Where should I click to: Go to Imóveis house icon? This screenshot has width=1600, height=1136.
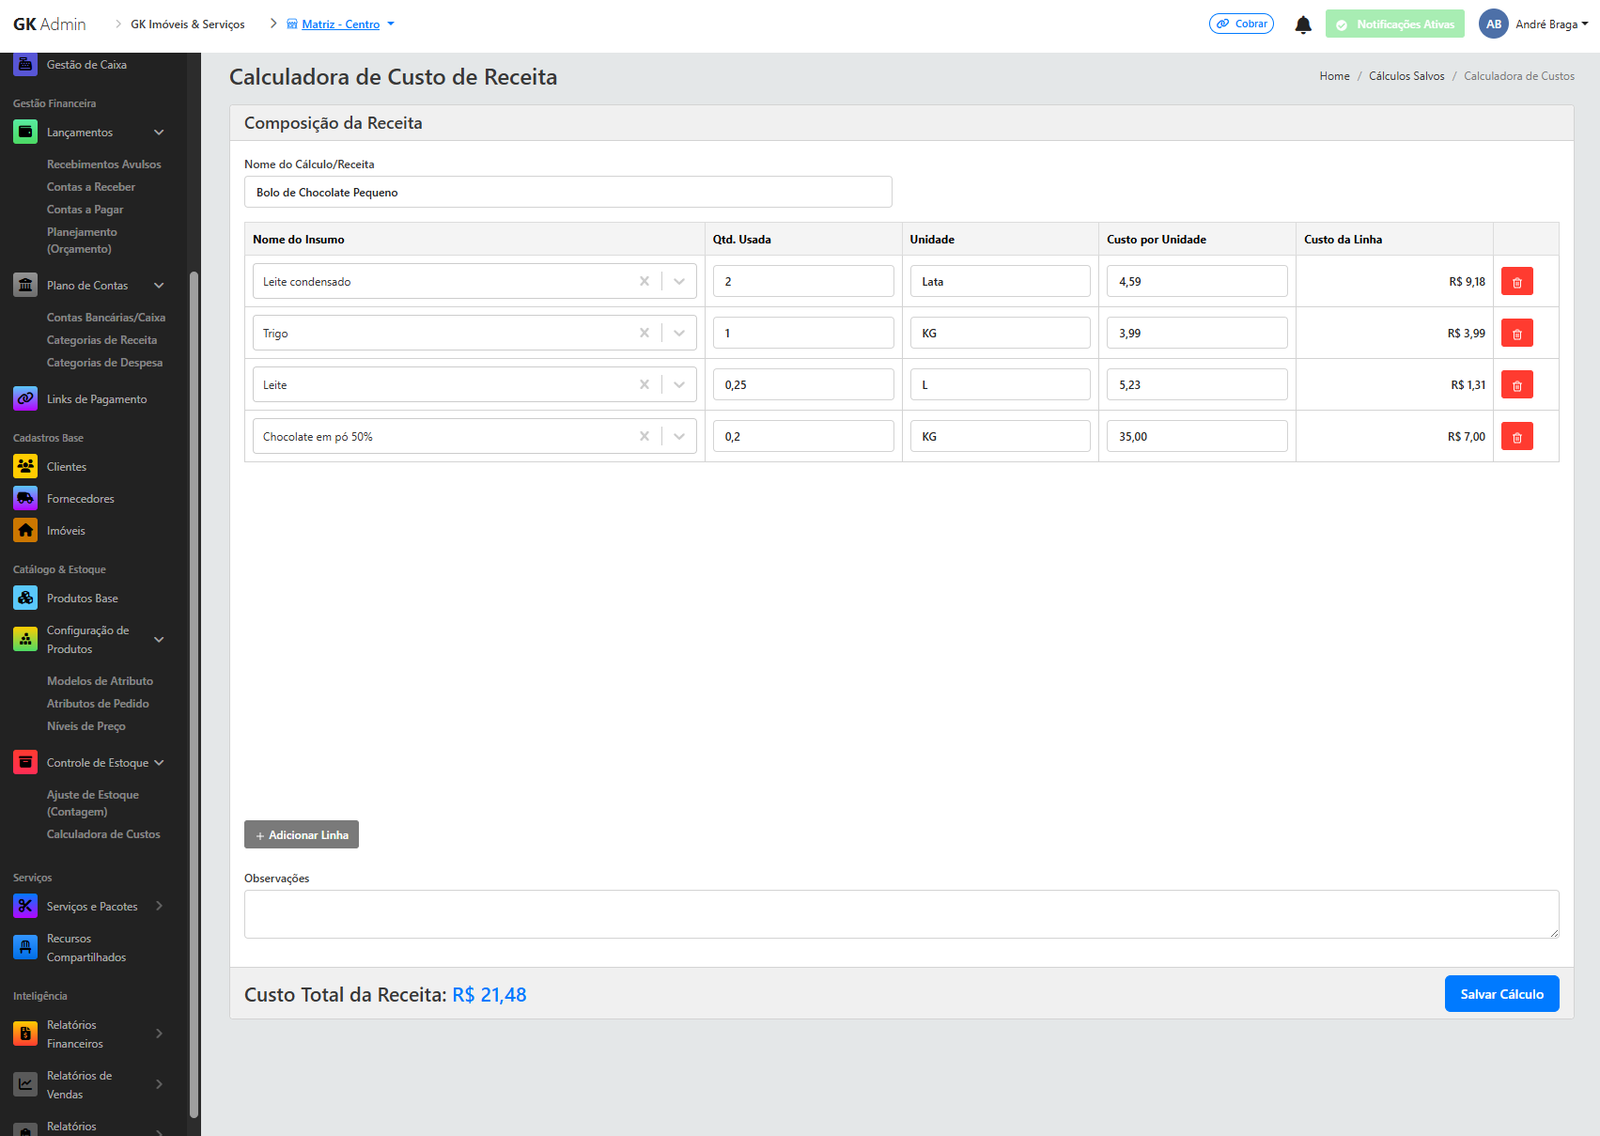pos(26,531)
